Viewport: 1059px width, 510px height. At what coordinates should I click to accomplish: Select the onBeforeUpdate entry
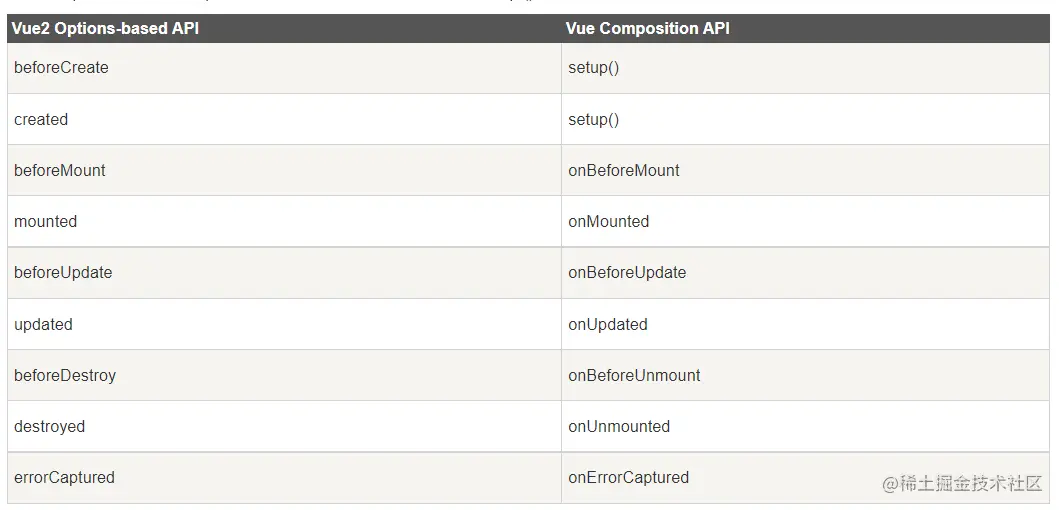click(627, 273)
